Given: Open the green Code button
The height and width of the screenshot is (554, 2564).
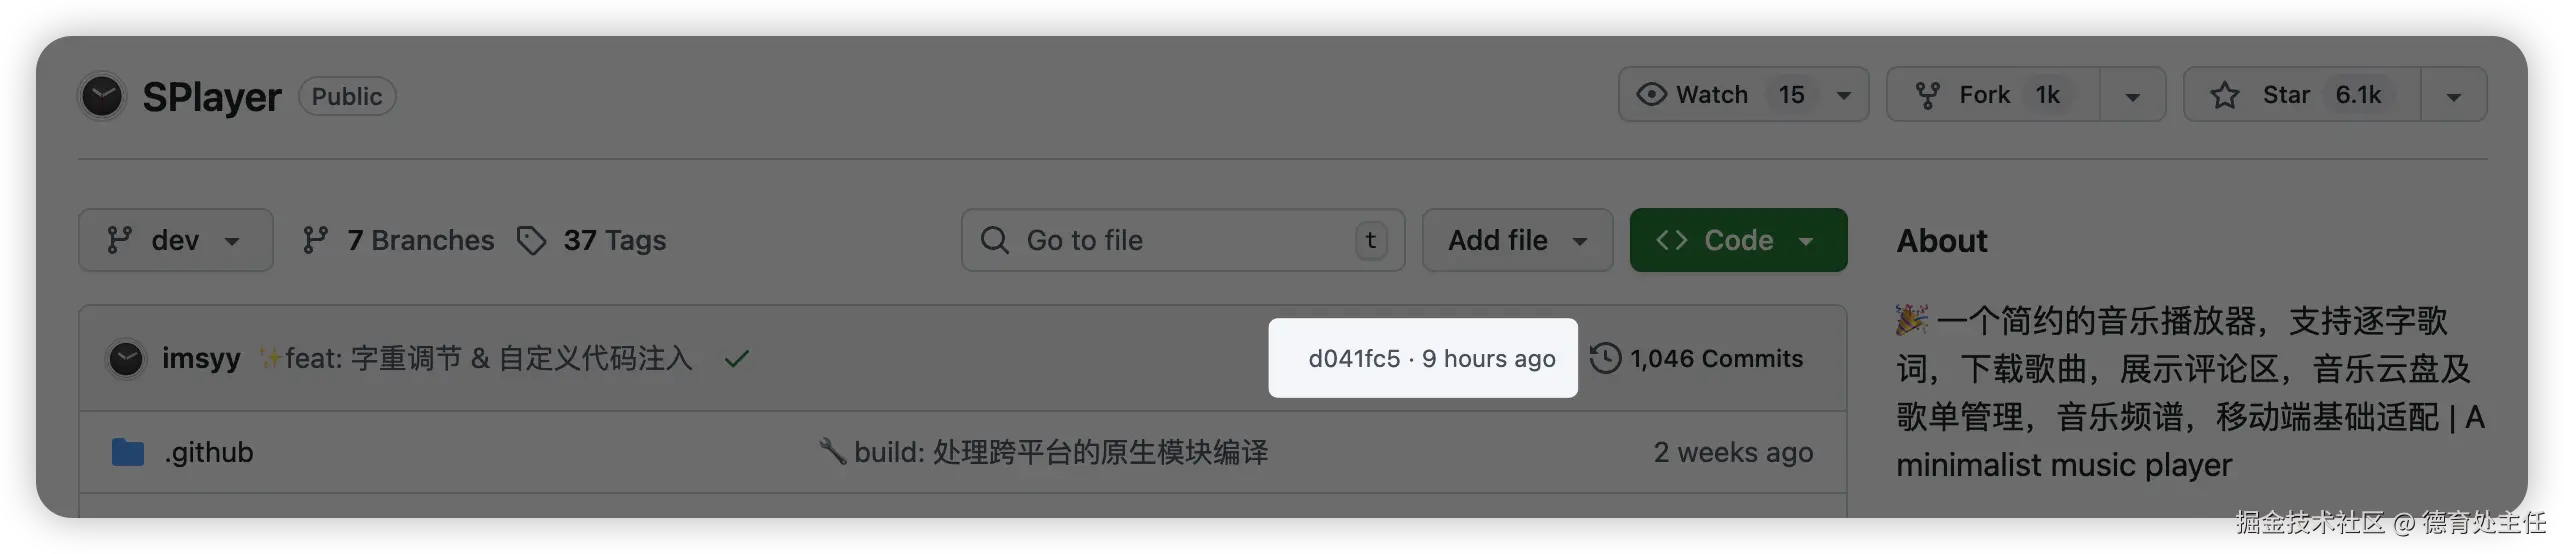Looking at the screenshot, I should click(x=1738, y=240).
